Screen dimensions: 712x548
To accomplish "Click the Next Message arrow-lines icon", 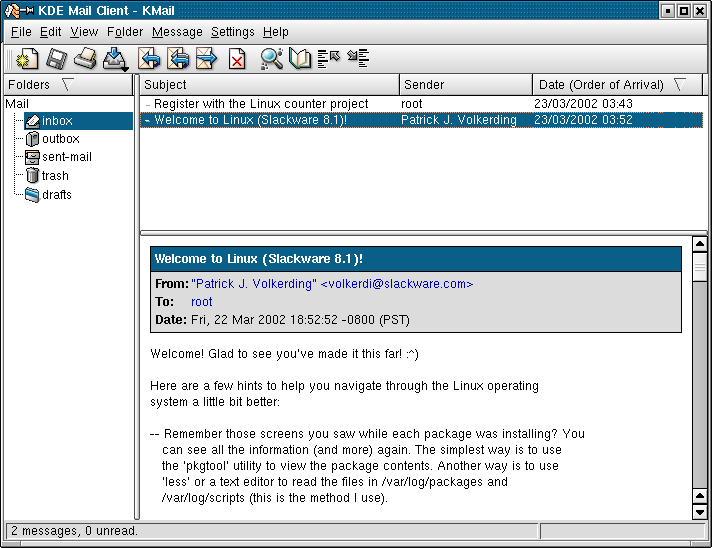I will tap(358, 59).
